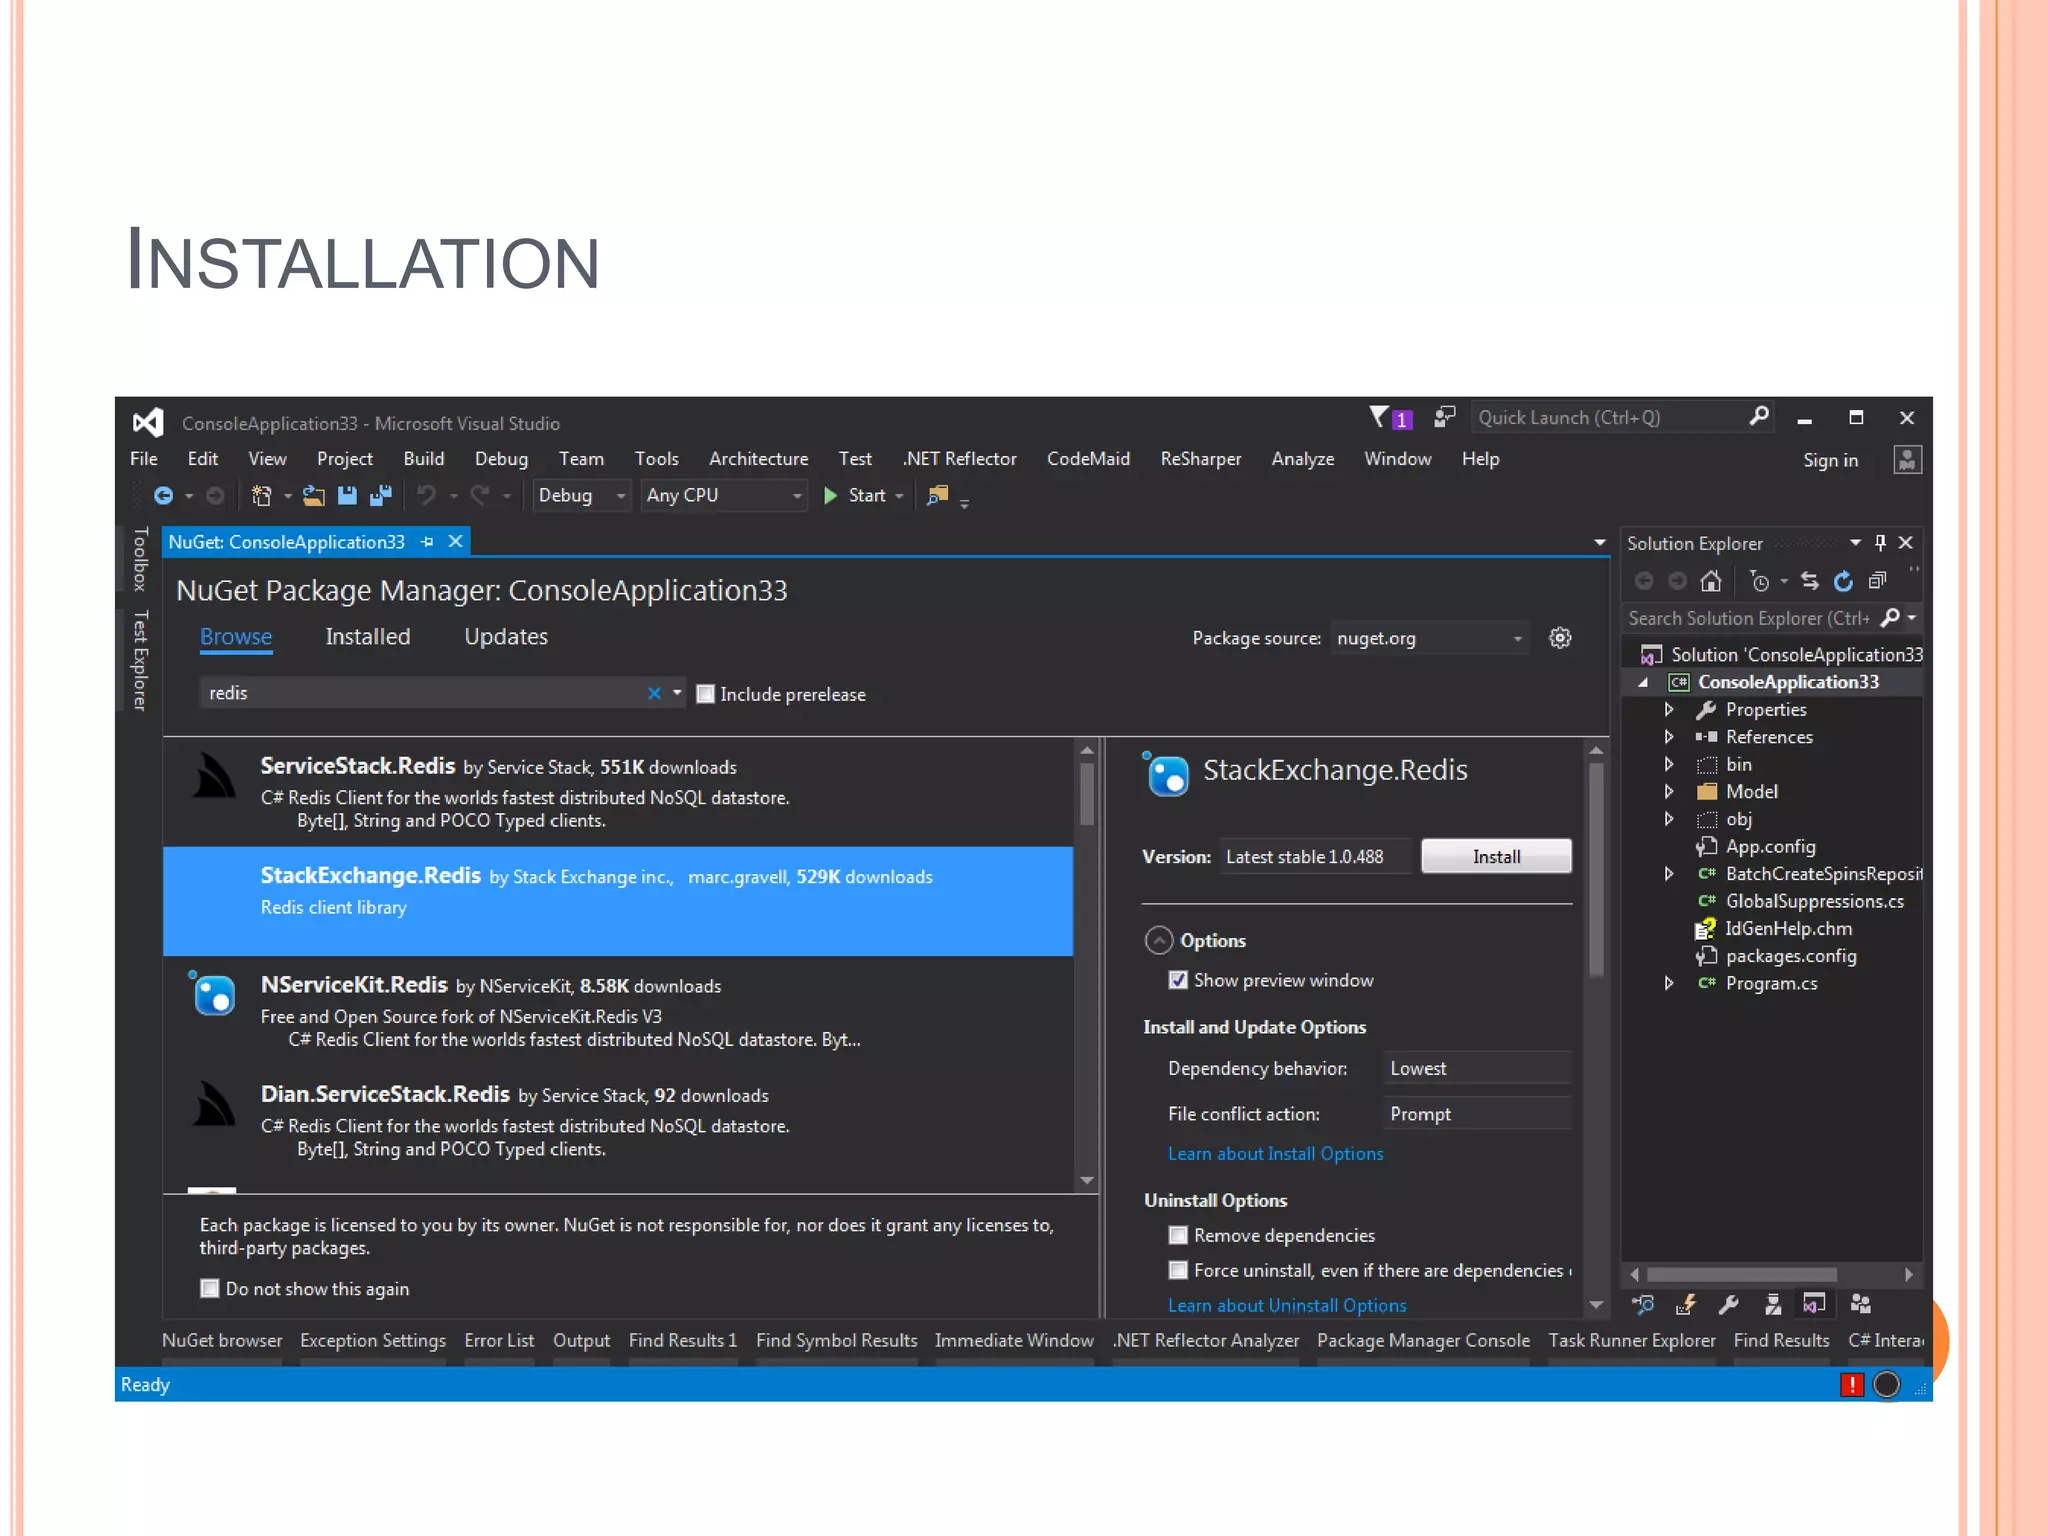
Task: Open the Any CPU platform dropdown
Action: point(723,495)
